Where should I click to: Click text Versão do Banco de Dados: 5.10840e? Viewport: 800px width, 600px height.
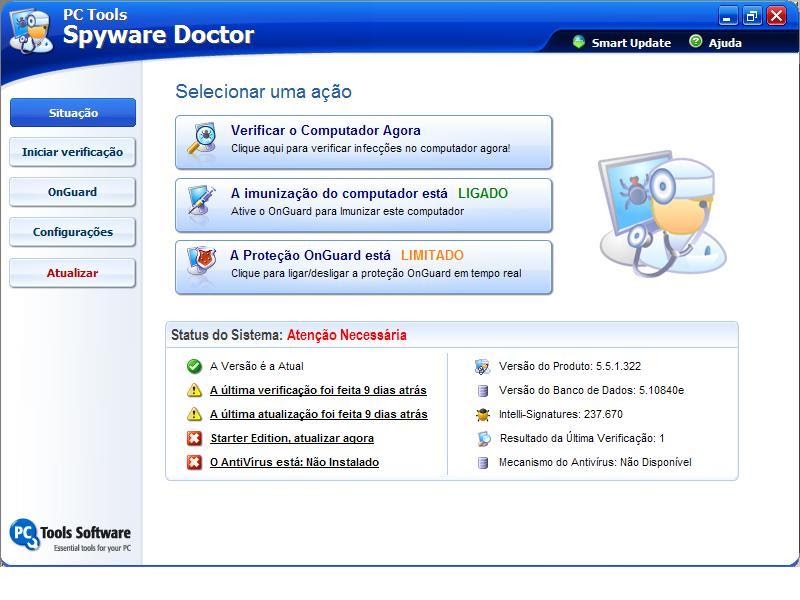(x=591, y=390)
